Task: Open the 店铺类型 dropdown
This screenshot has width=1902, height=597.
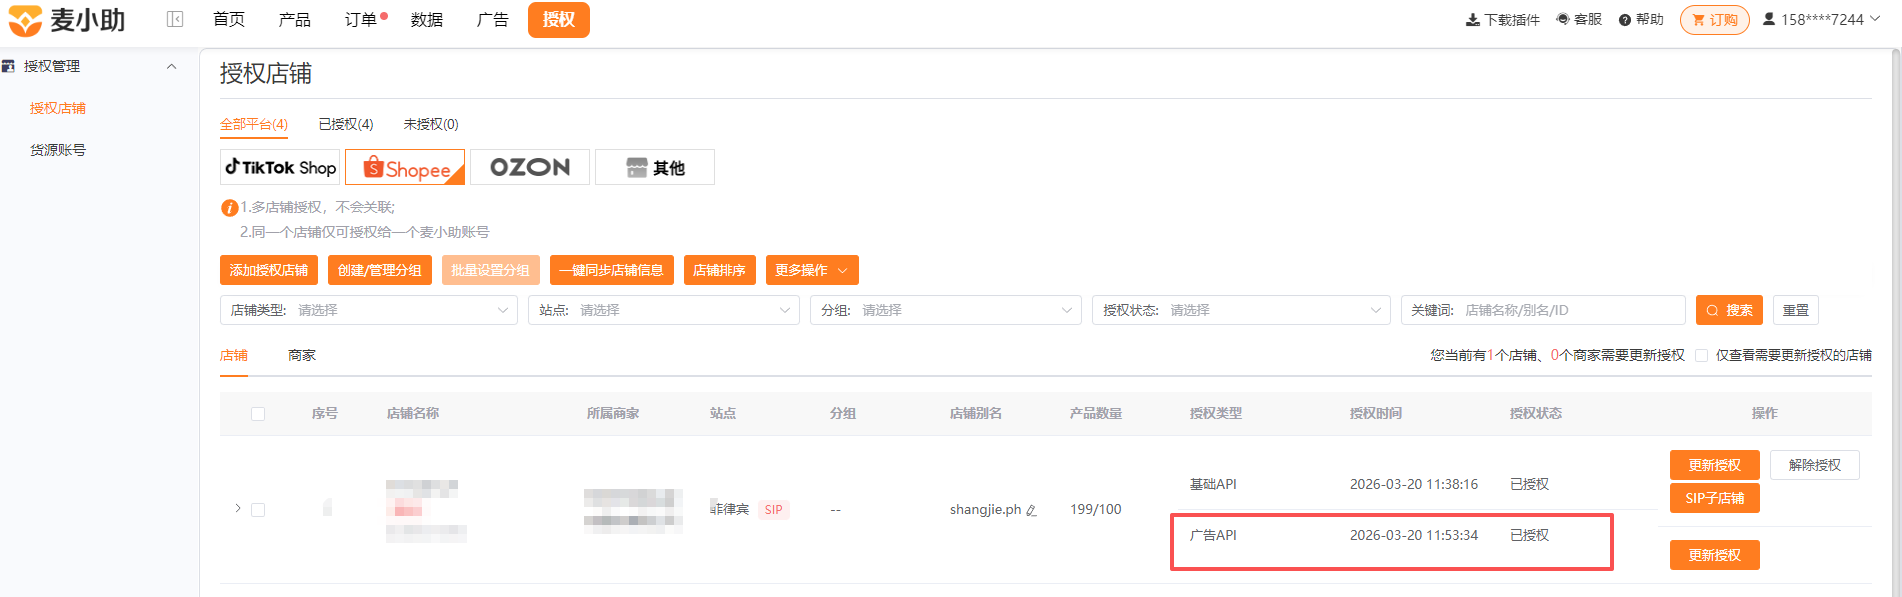Action: (369, 310)
